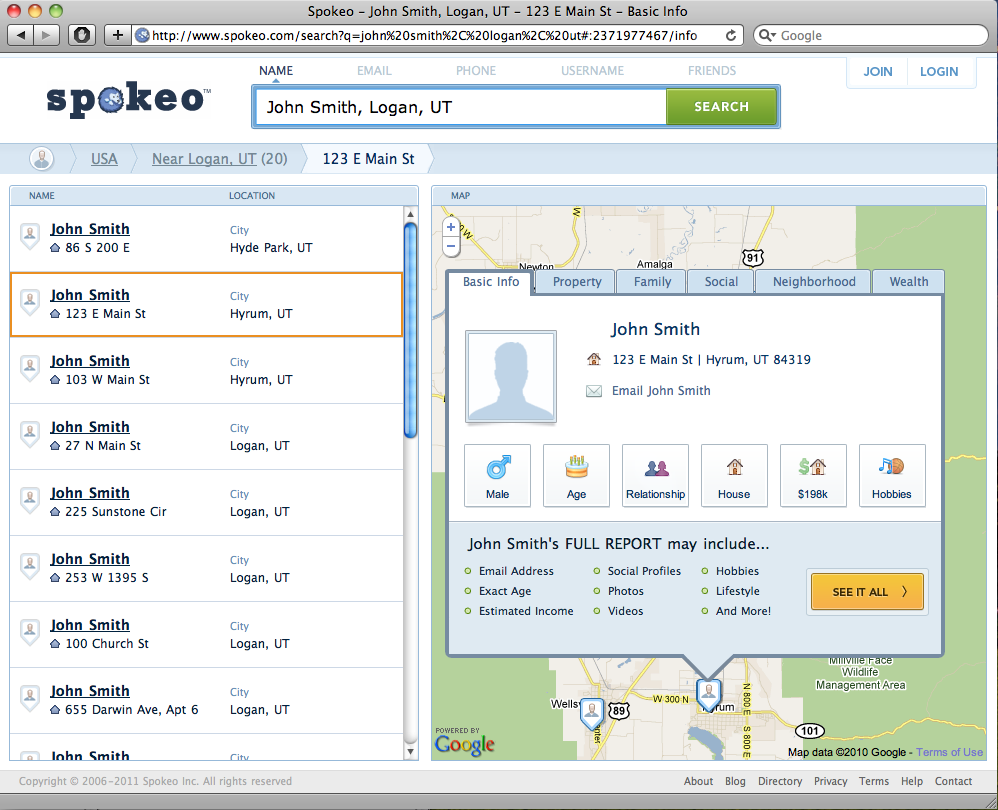Open the USA breadcrumb link
The width and height of the screenshot is (998, 810).
pos(104,159)
